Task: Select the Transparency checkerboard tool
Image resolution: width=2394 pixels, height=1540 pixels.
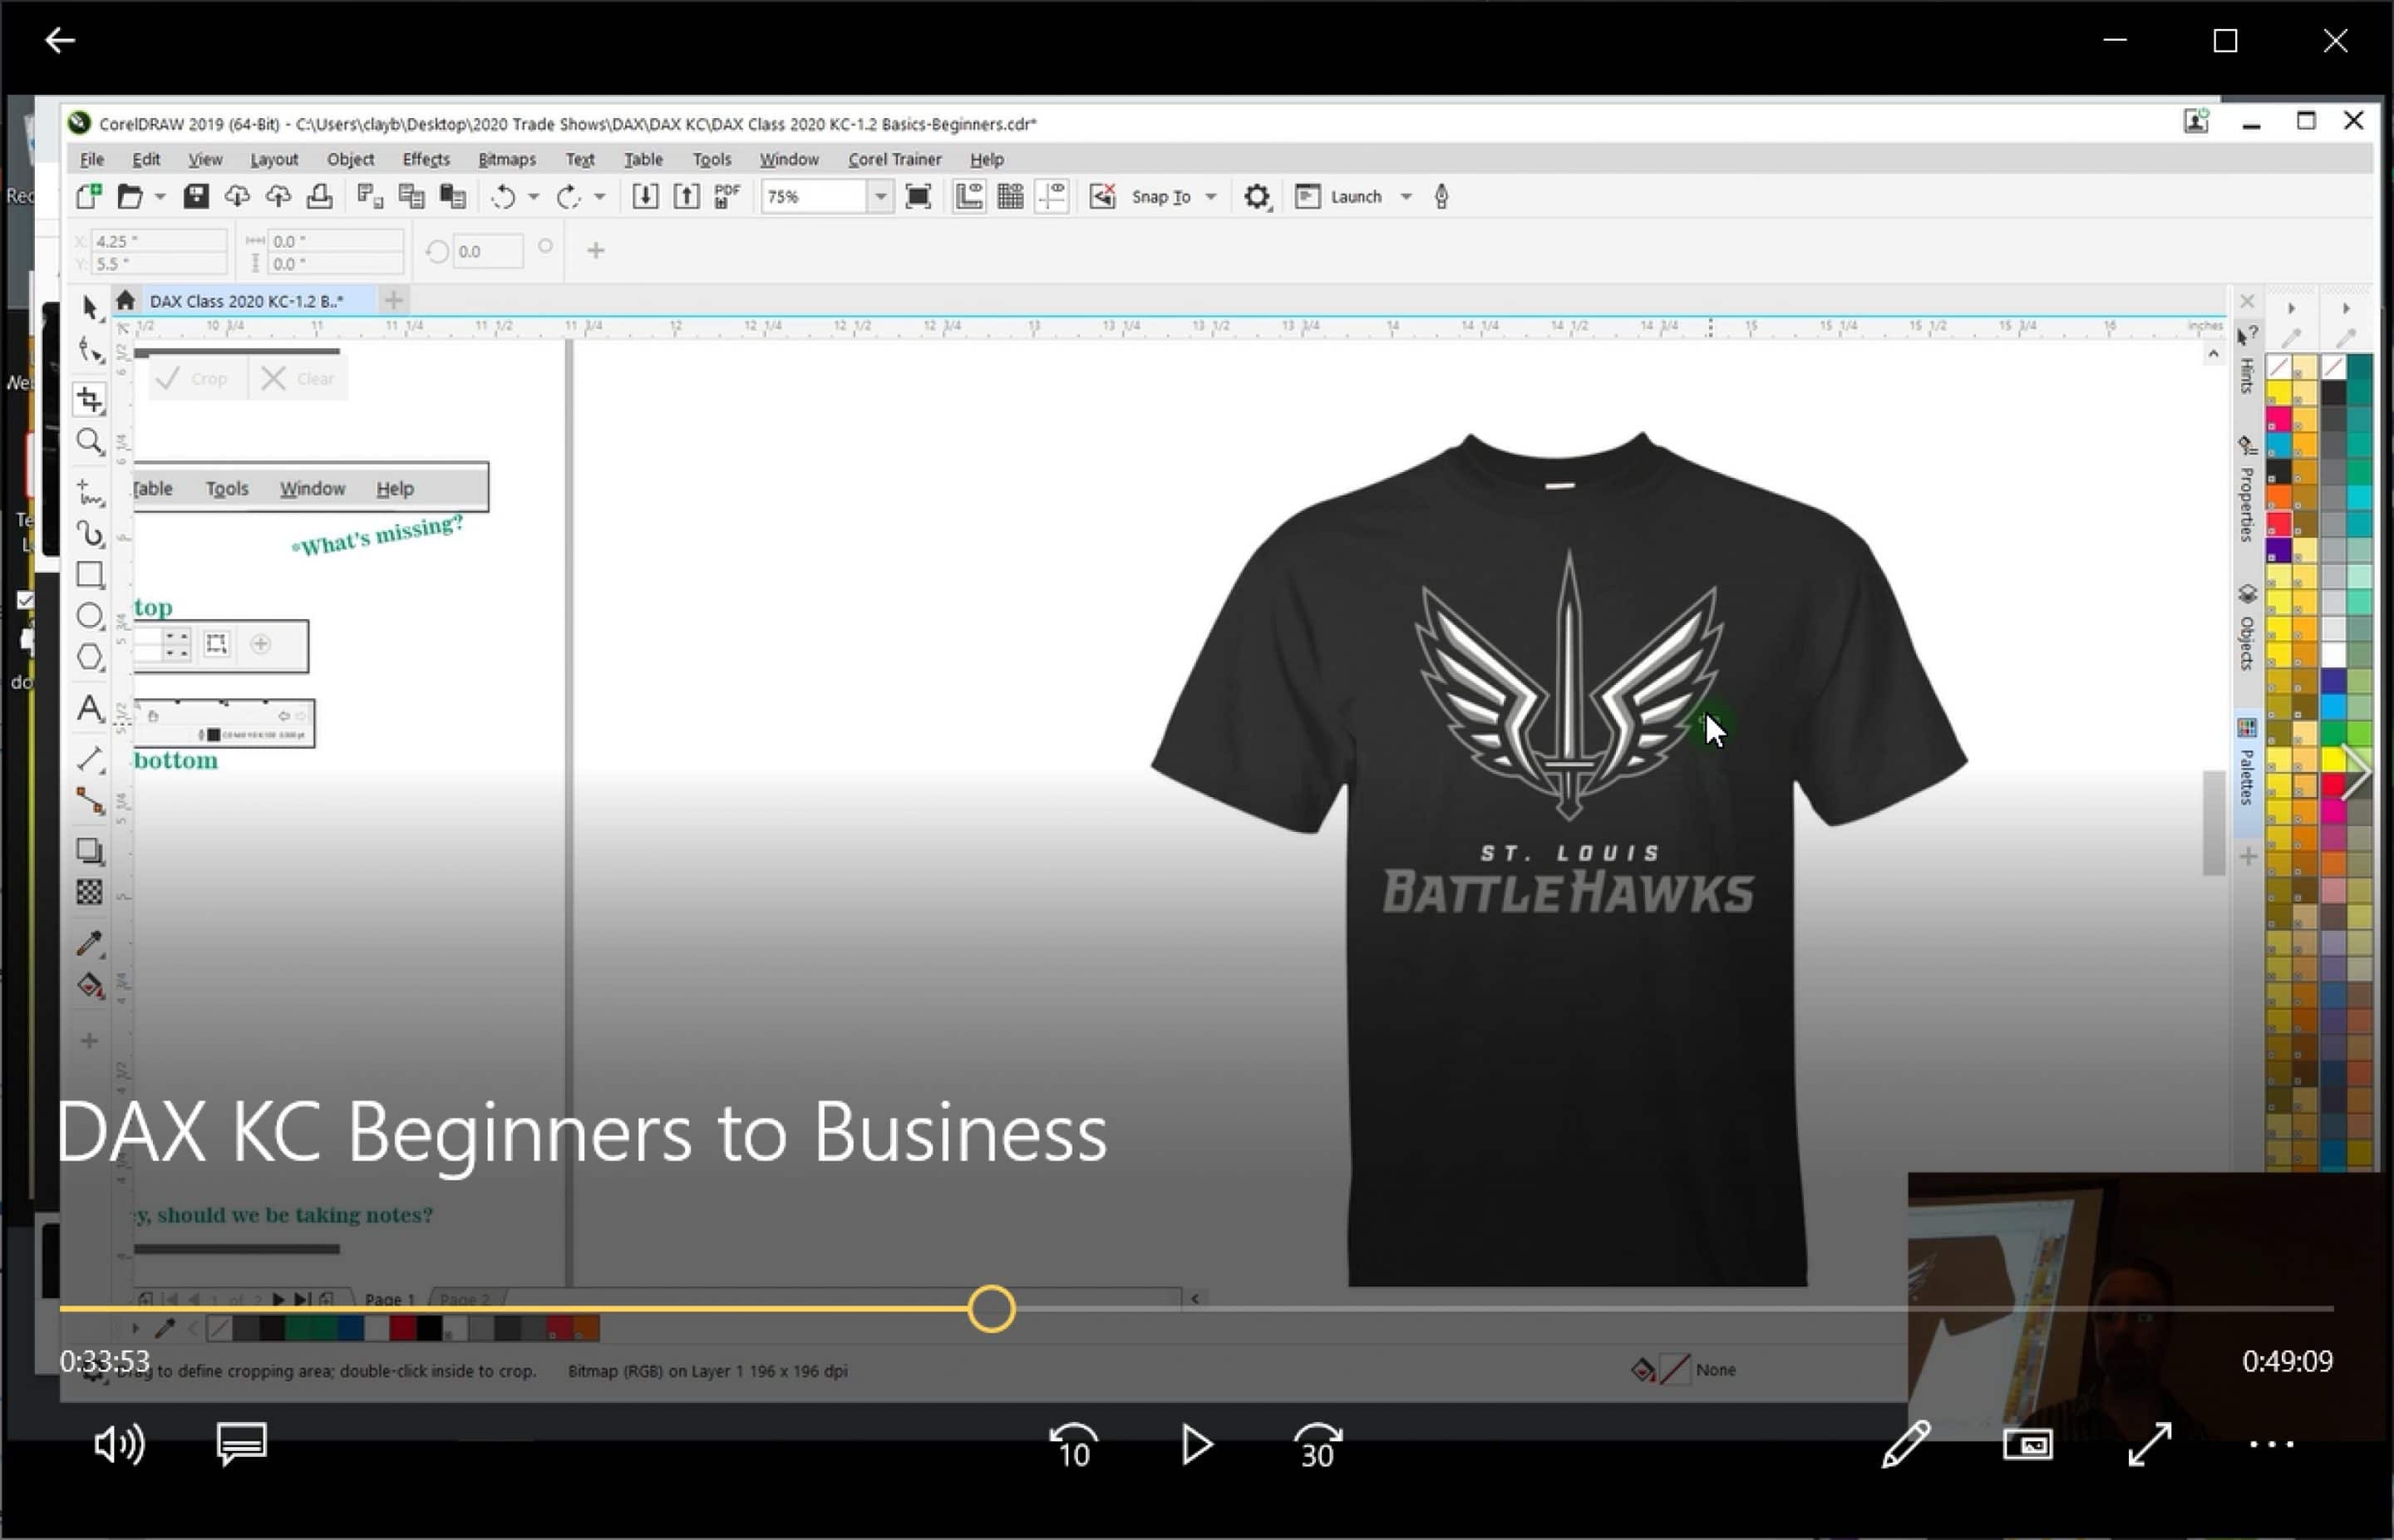Action: click(x=90, y=892)
